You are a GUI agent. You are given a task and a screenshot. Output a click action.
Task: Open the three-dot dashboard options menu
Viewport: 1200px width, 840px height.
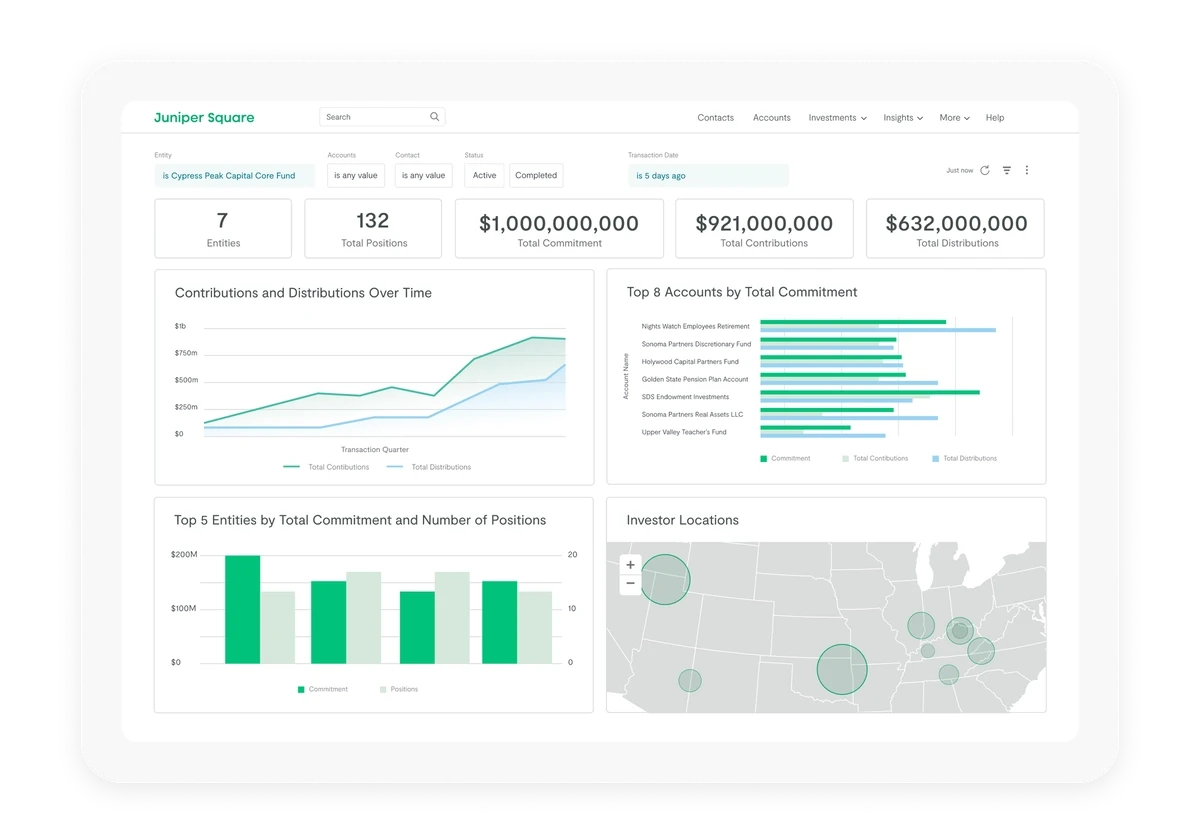[x=1027, y=170]
